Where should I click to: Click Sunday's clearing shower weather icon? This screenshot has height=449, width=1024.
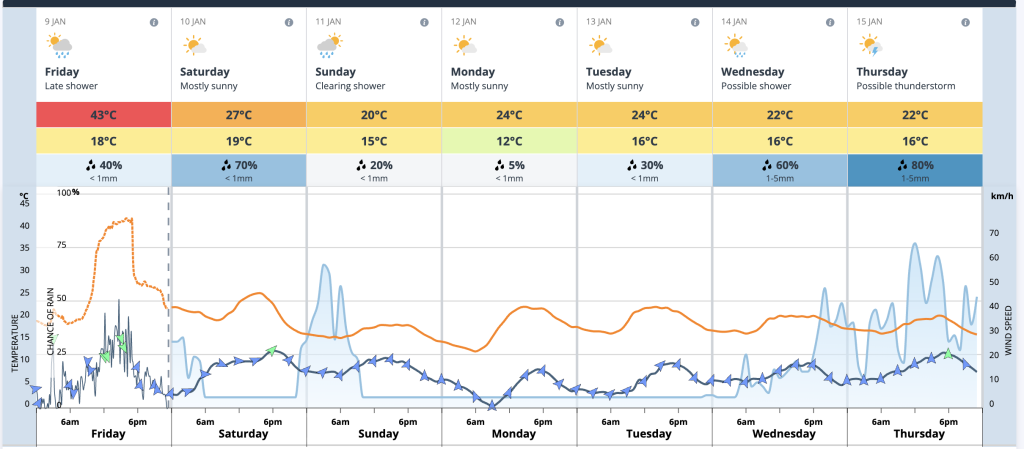(329, 45)
